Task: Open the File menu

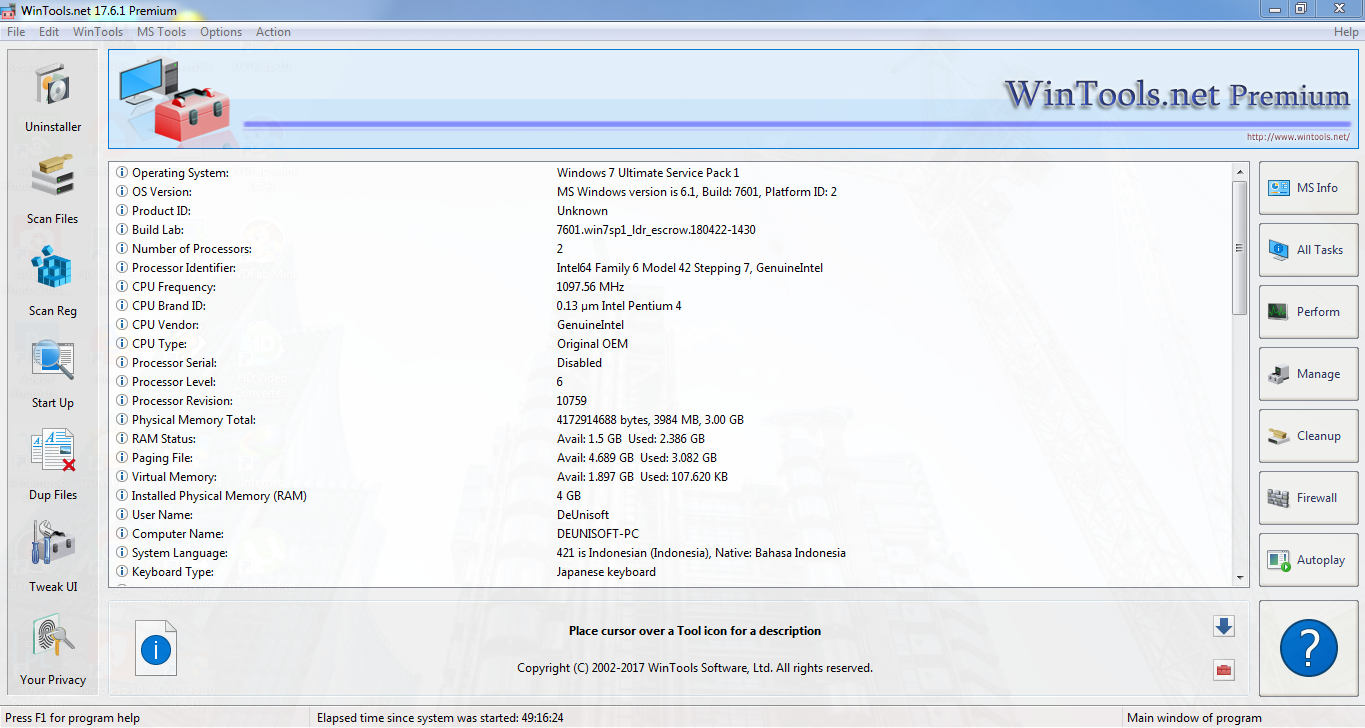Action: tap(16, 32)
